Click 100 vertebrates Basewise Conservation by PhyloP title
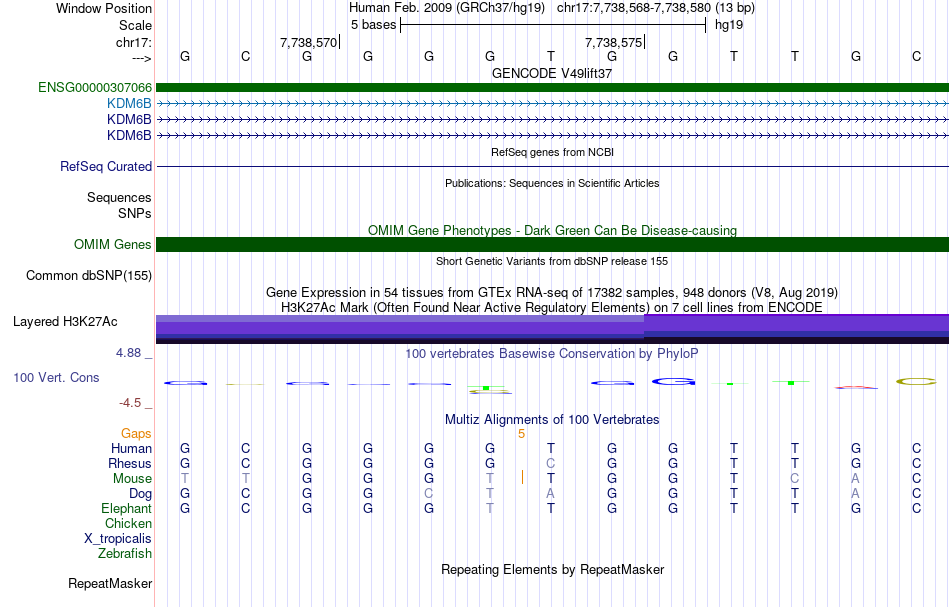The height and width of the screenshot is (607, 950). tap(552, 354)
